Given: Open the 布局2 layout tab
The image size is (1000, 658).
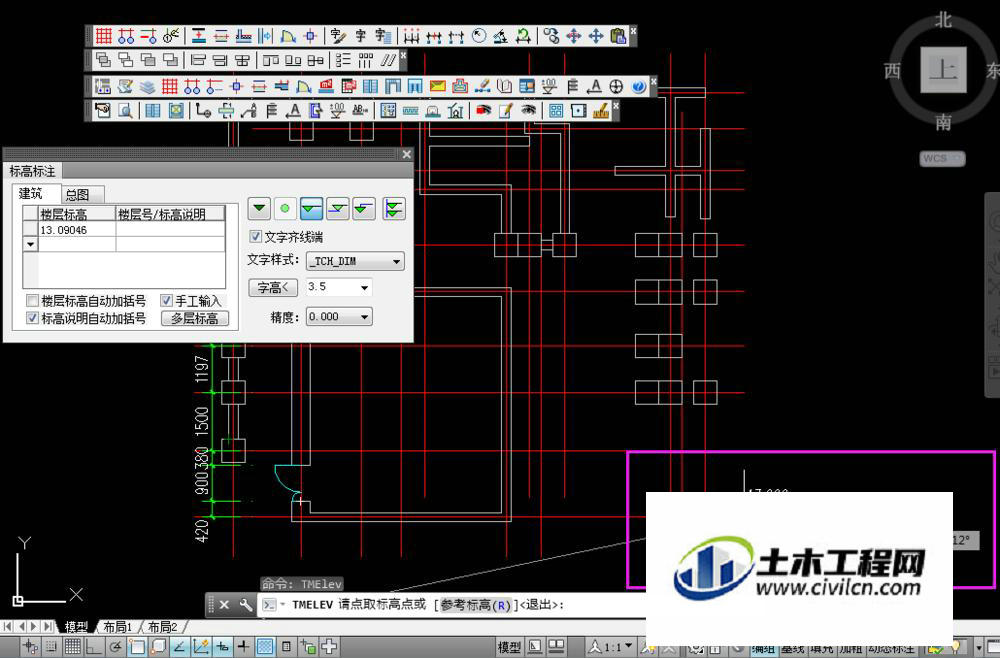Looking at the screenshot, I should [x=163, y=627].
